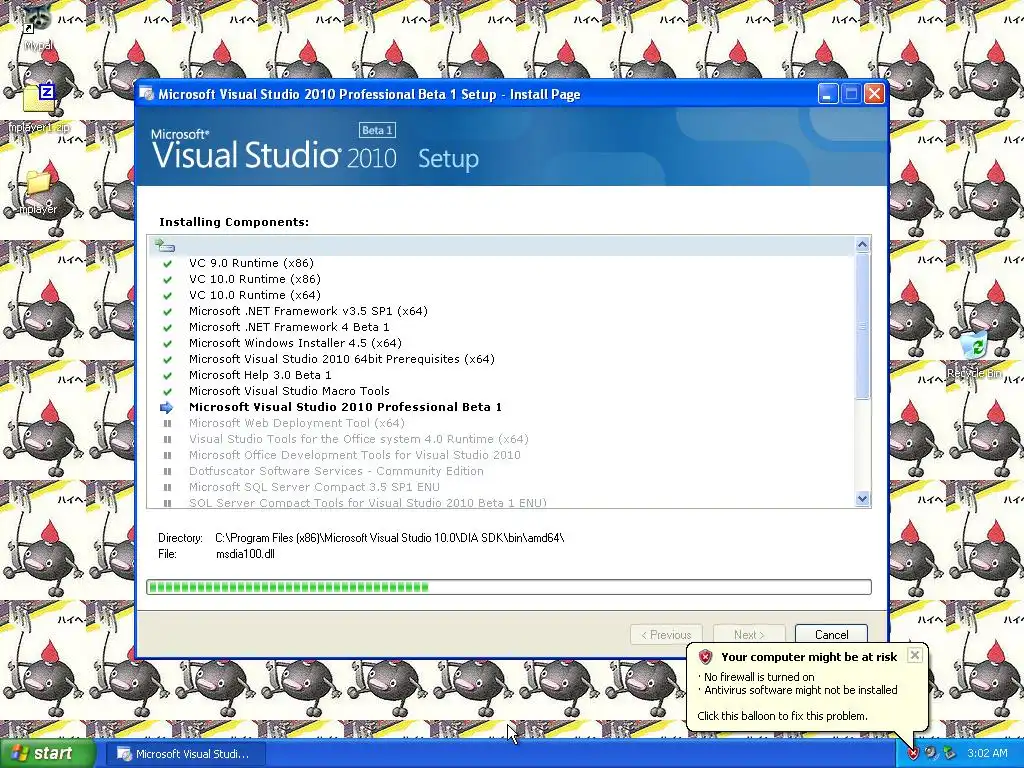
Task: Click the installation directory path text
Action: coord(389,538)
